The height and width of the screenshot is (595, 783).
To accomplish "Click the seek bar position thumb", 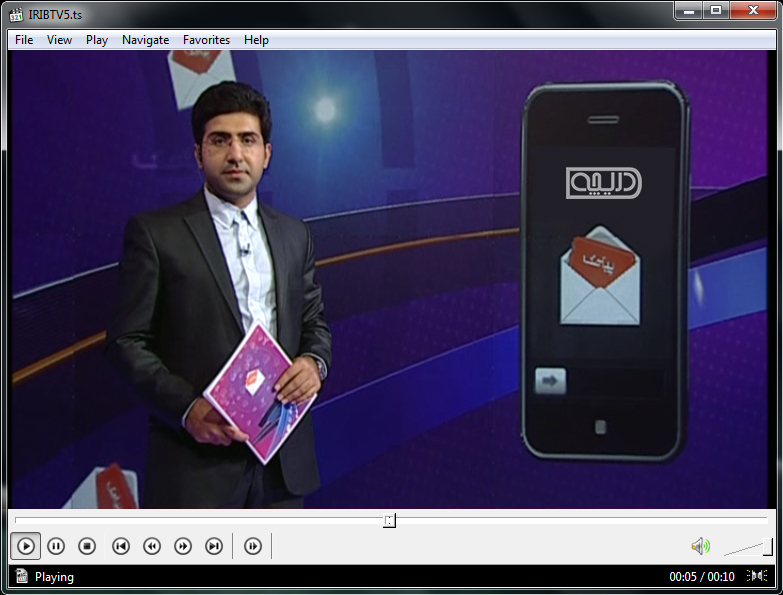I will [390, 520].
